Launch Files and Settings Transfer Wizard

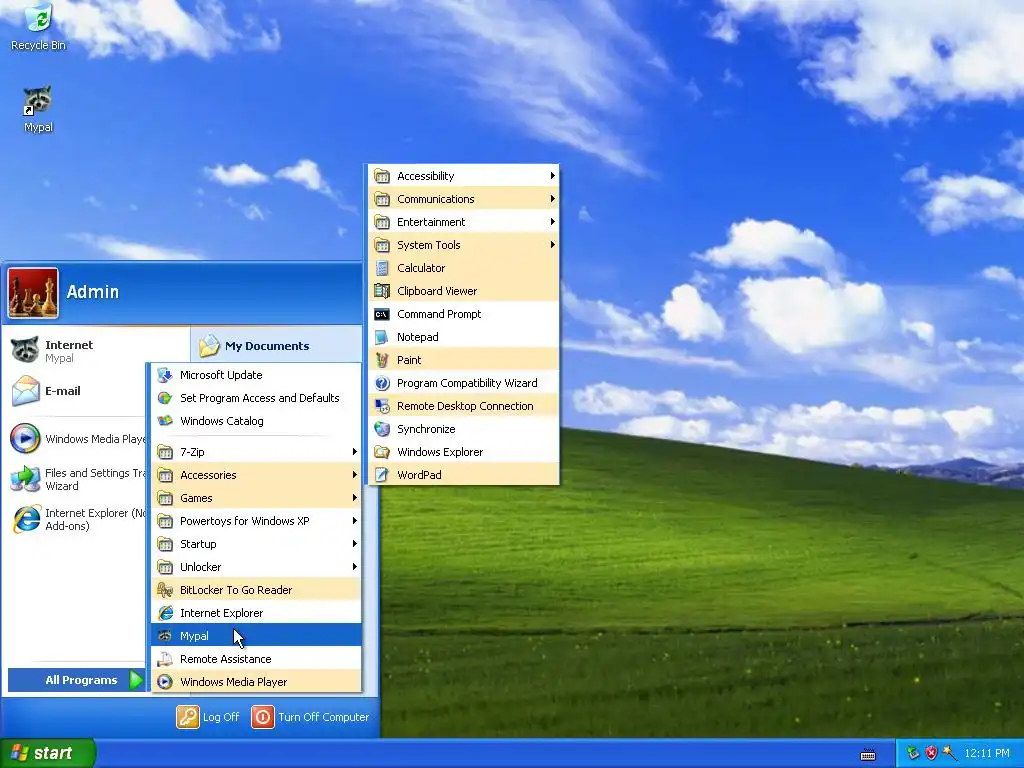pyautogui.click(x=78, y=479)
